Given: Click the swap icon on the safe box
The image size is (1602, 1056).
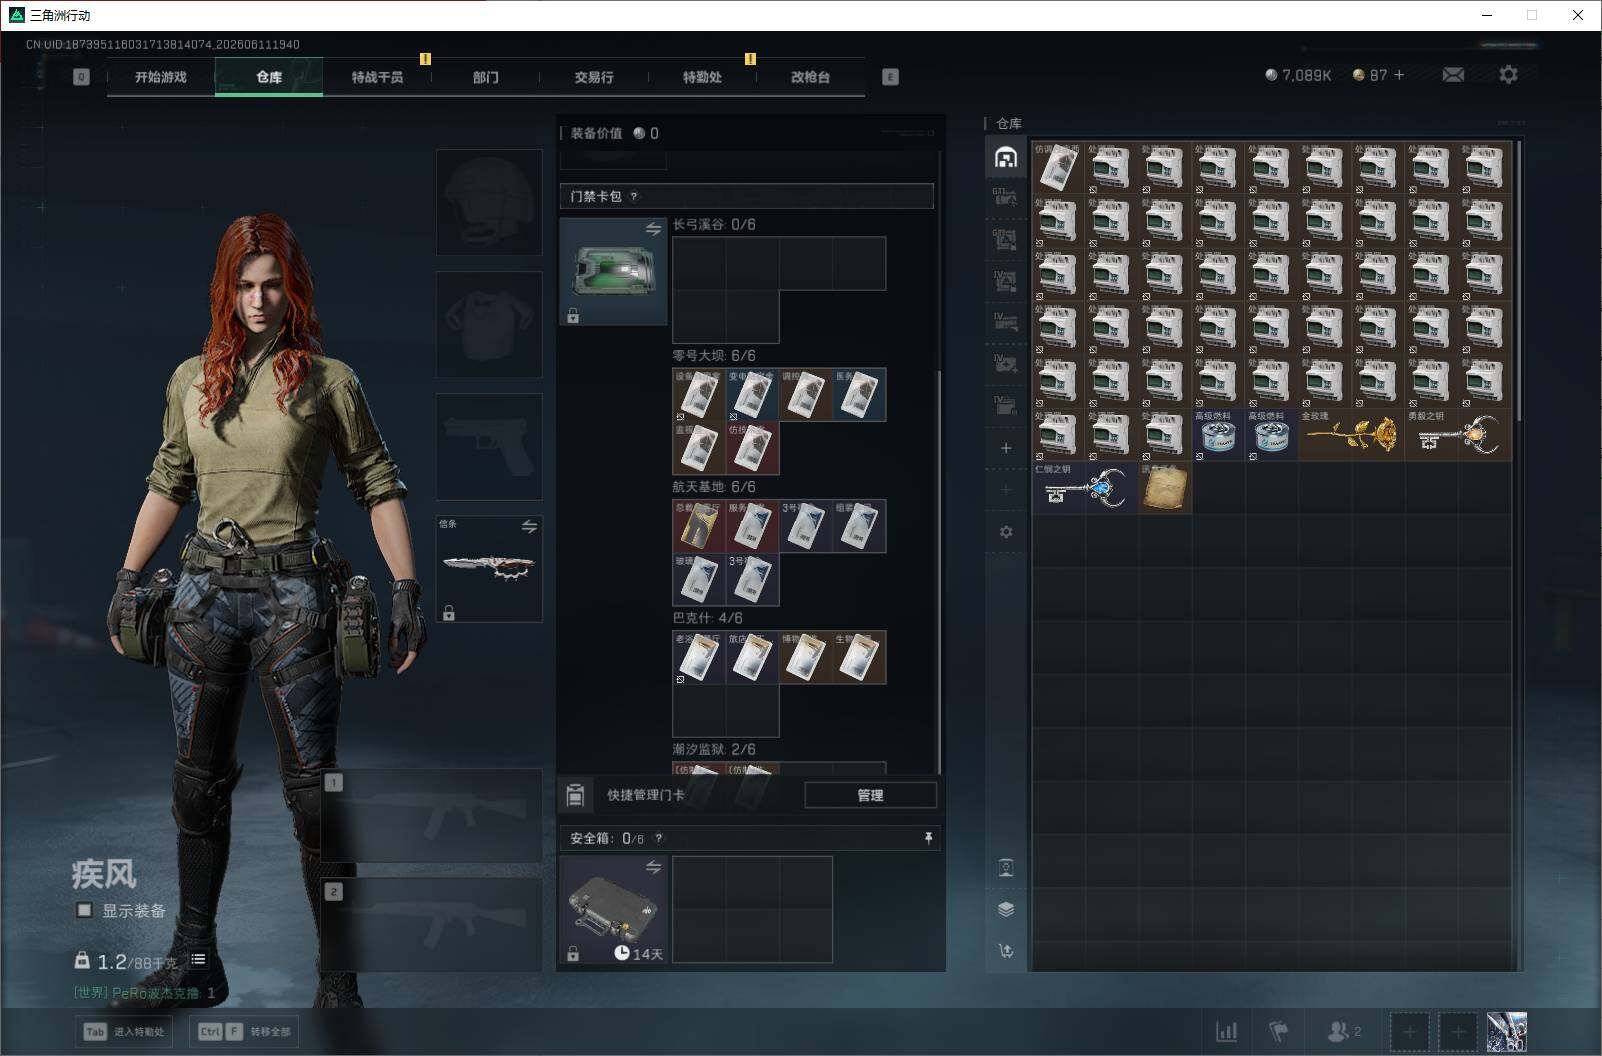Looking at the screenshot, I should click(x=653, y=867).
